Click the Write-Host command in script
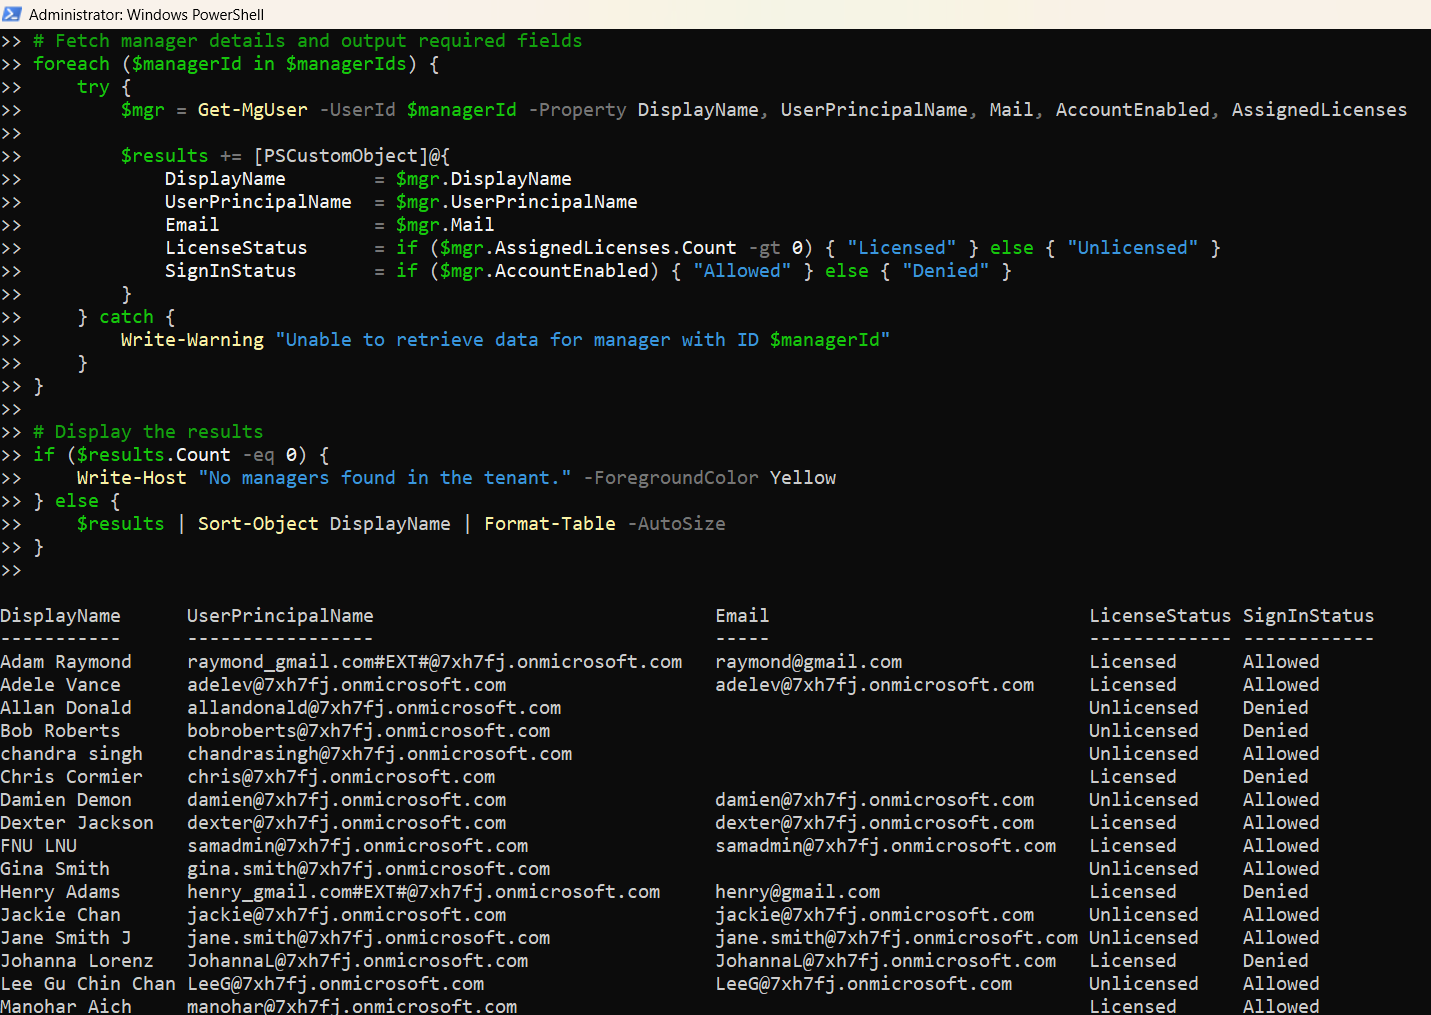The image size is (1431, 1015). (131, 478)
